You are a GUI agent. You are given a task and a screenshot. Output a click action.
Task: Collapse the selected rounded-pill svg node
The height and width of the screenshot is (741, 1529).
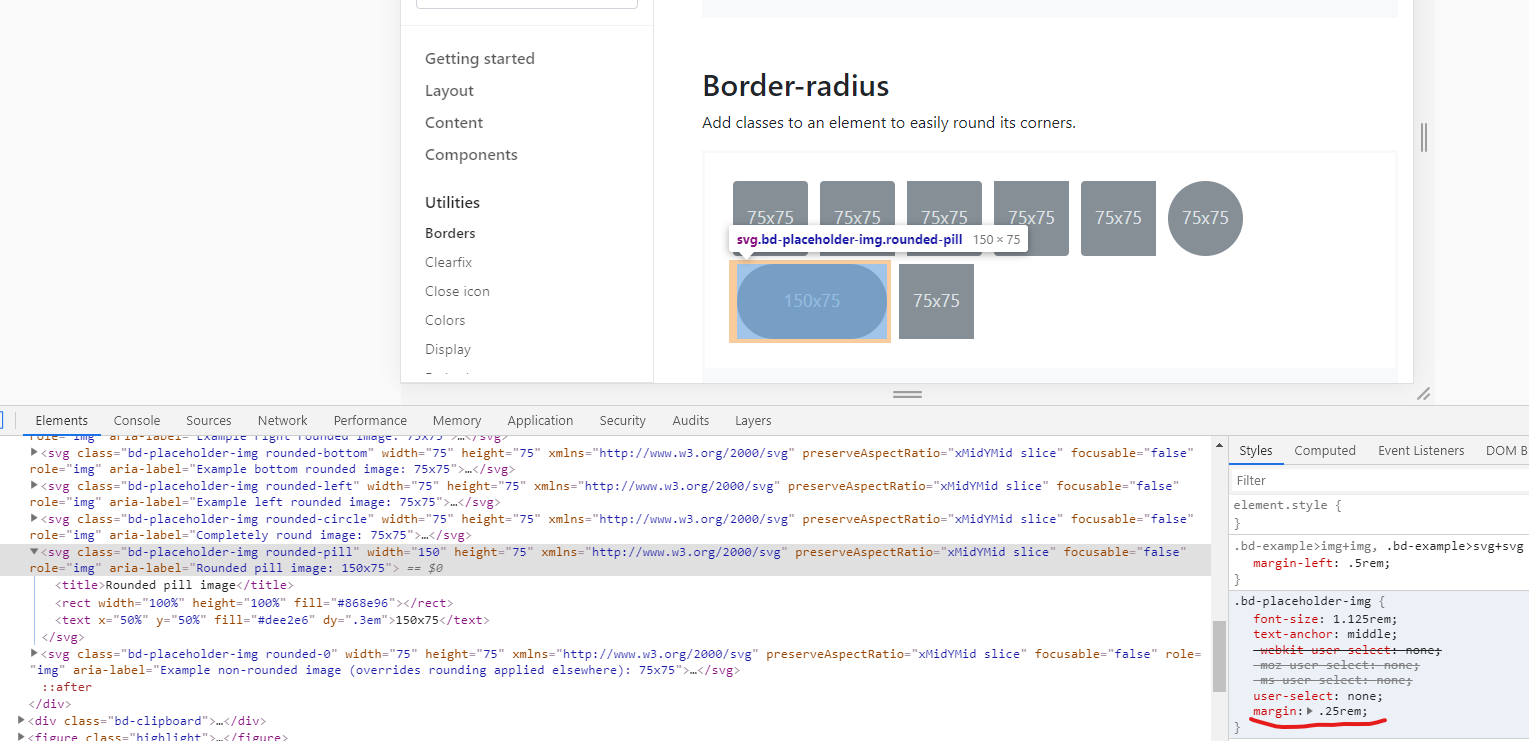click(34, 551)
